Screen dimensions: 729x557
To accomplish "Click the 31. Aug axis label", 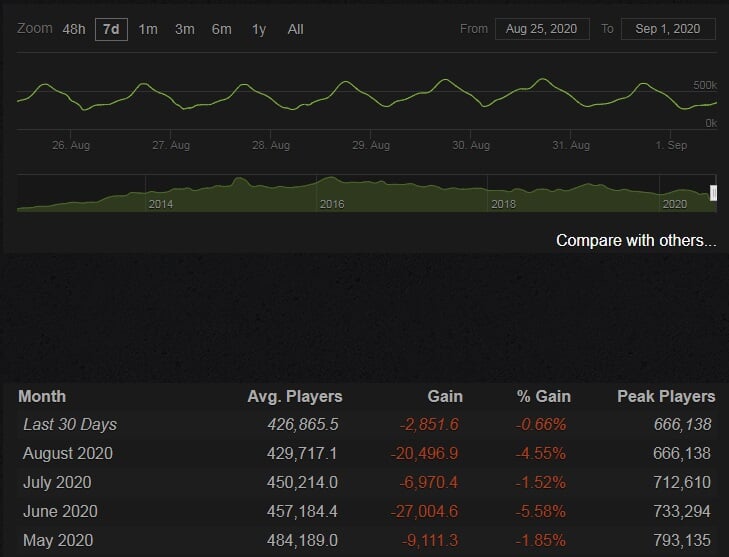I will (570, 145).
